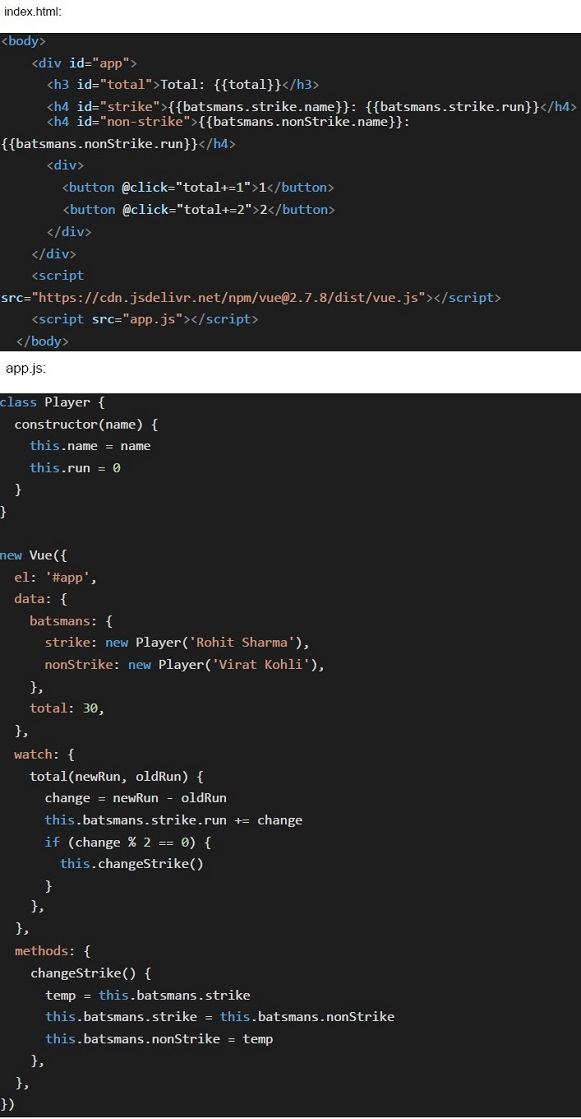This screenshot has width=581, height=1119.
Task: Click the vue.js CDN src URL line
Action: (251, 298)
